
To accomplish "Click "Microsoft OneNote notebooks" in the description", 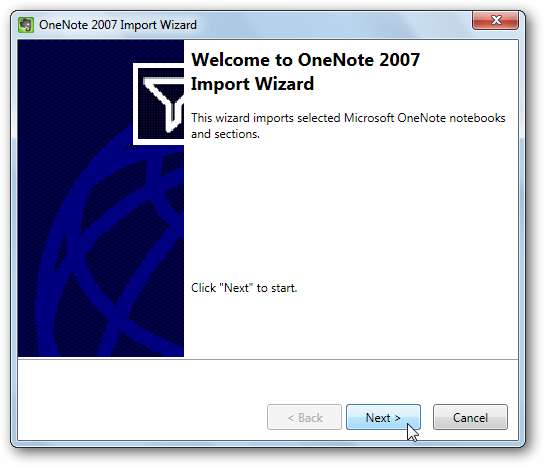I will coord(424,118).
